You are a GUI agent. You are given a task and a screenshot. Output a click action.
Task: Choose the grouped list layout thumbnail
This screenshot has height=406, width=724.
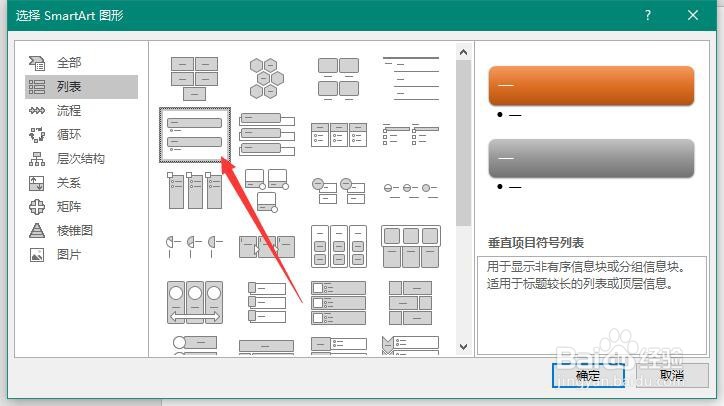click(x=338, y=247)
